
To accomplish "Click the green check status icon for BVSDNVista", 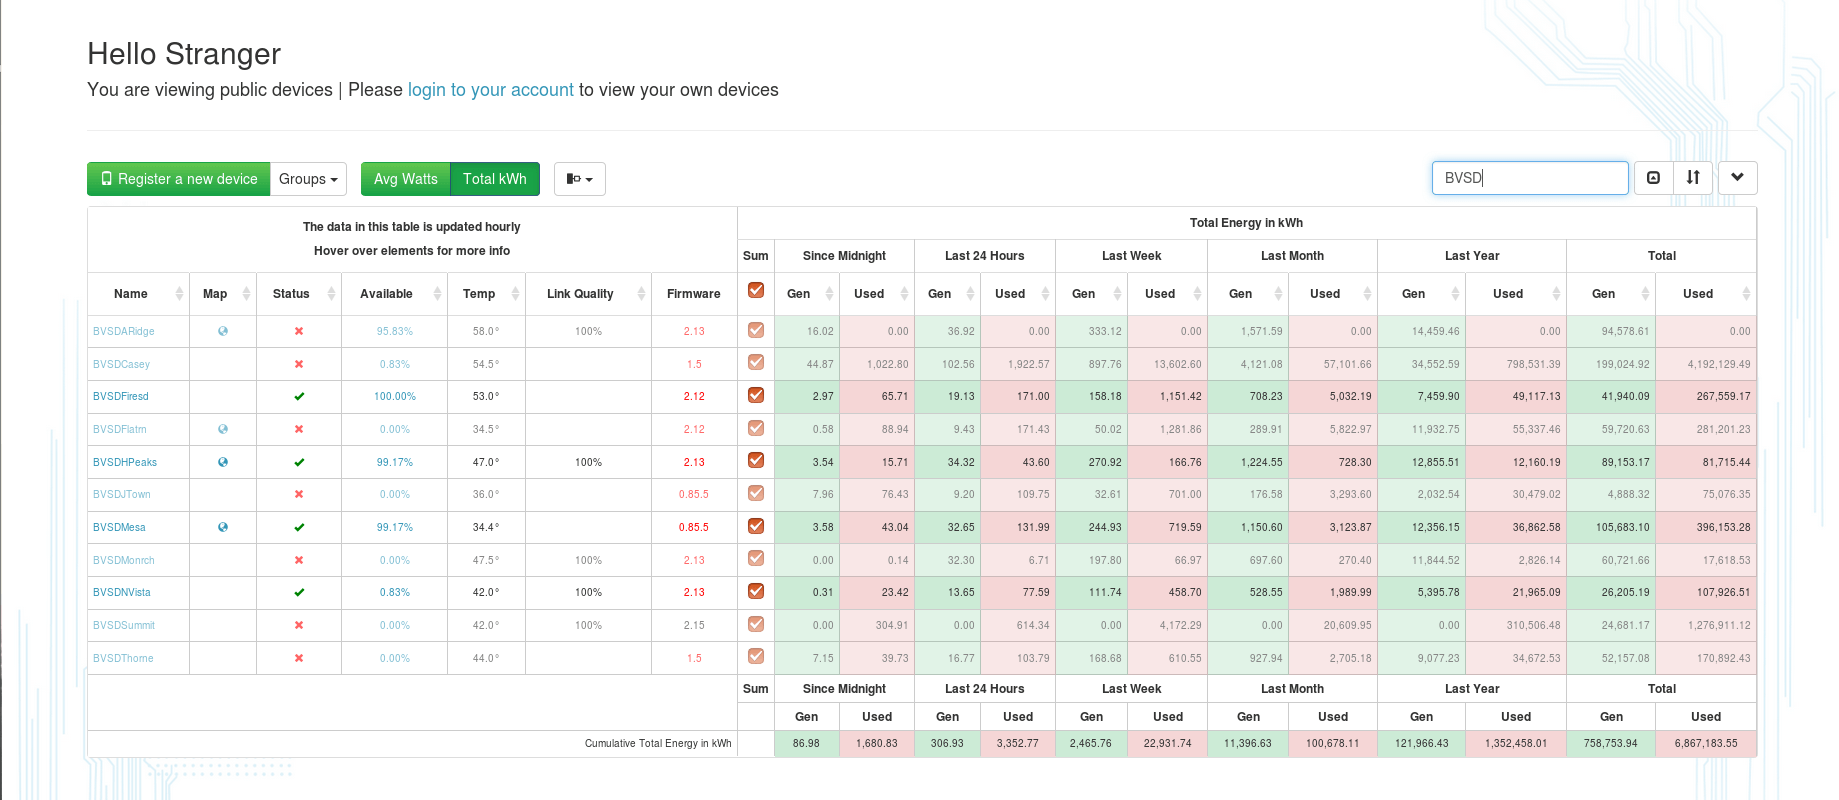I will (299, 592).
